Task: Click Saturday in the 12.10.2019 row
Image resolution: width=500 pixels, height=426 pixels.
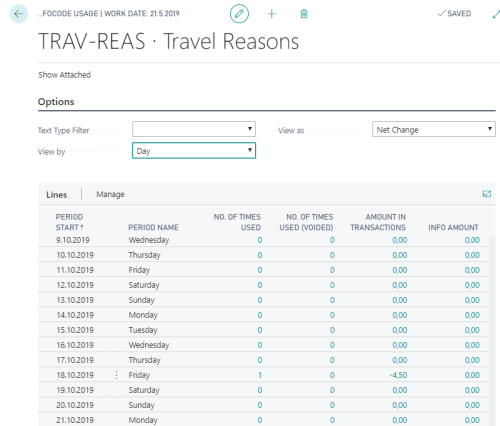Action: click(x=144, y=285)
